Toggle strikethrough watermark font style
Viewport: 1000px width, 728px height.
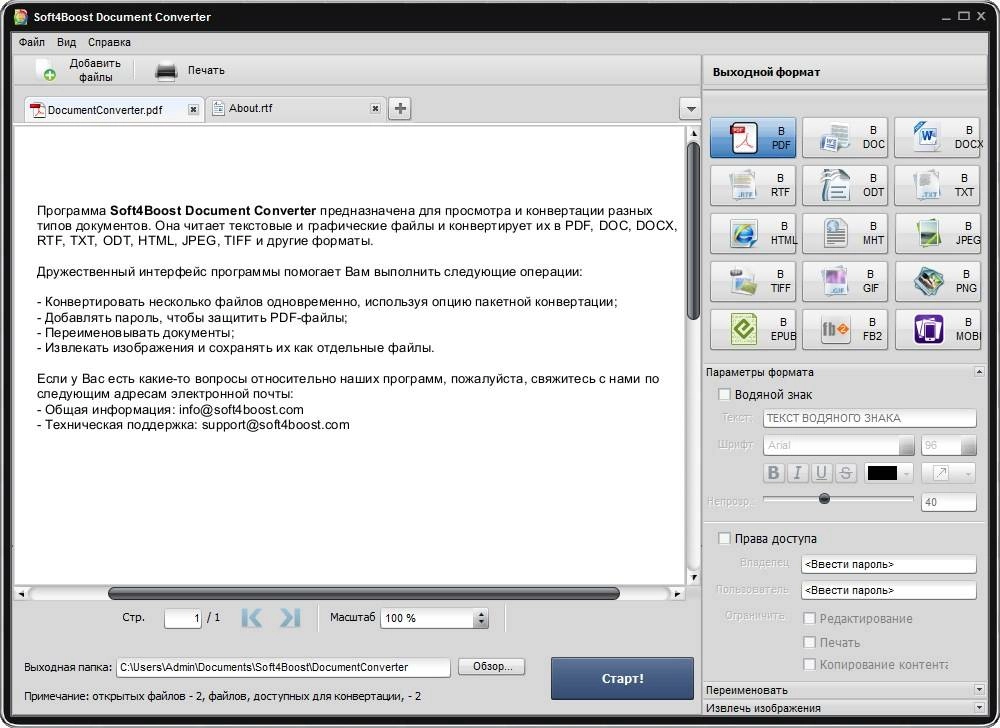[x=846, y=472]
